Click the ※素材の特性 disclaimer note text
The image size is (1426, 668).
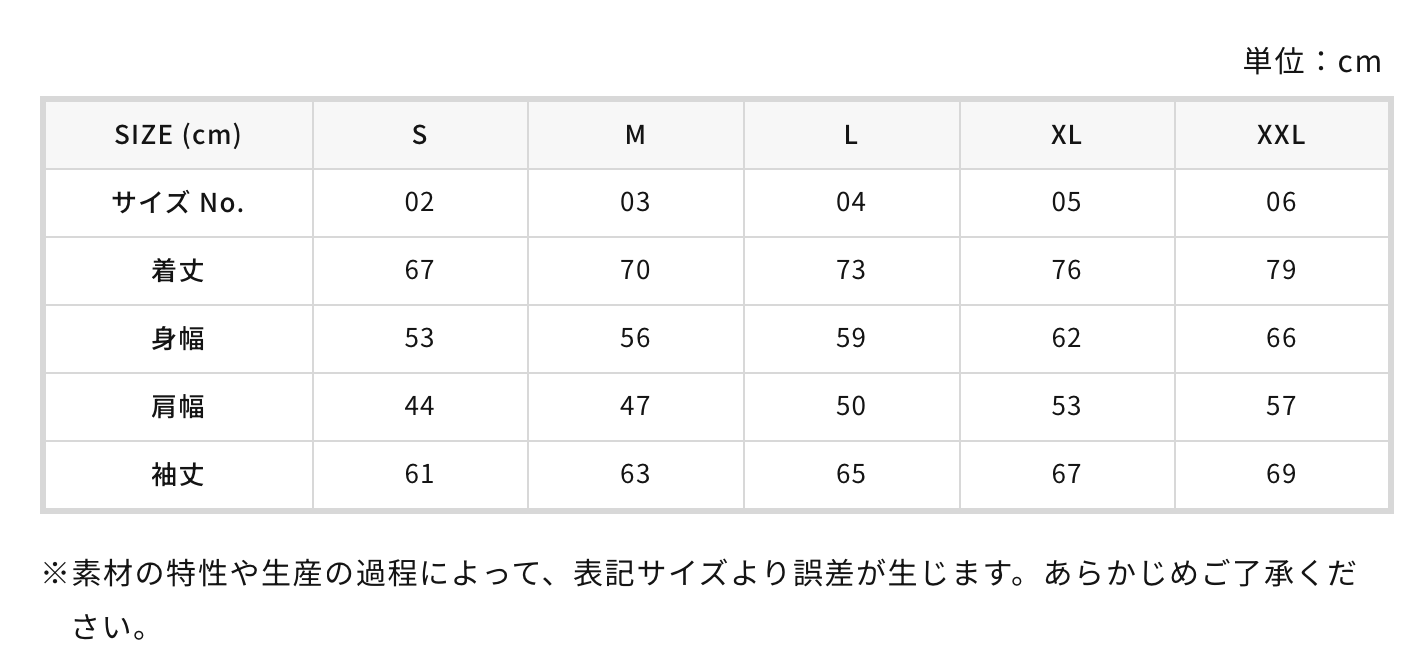700,574
